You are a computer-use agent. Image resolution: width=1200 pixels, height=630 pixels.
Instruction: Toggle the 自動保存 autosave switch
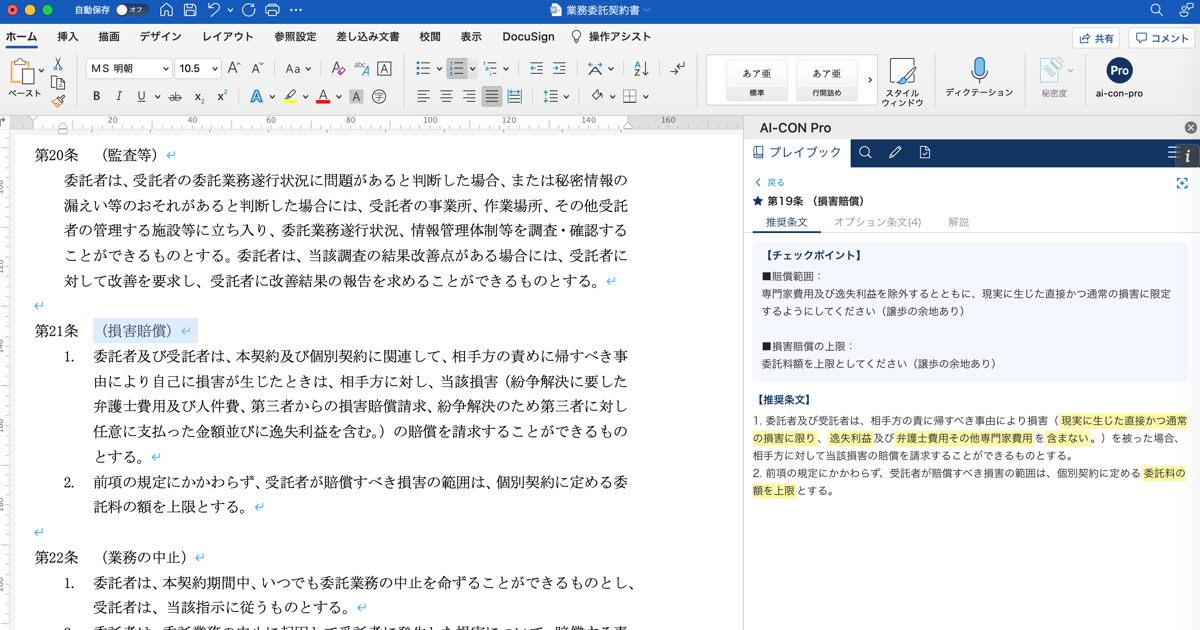[x=131, y=10]
